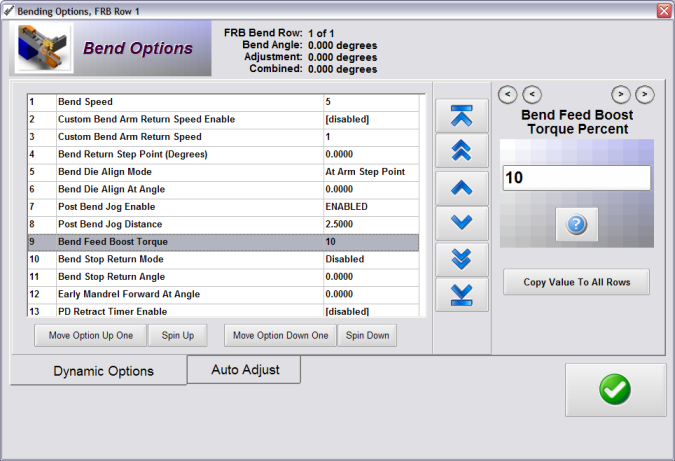The width and height of the screenshot is (675, 461).
Task: Close the Bending Options window
Action: coord(663,9)
